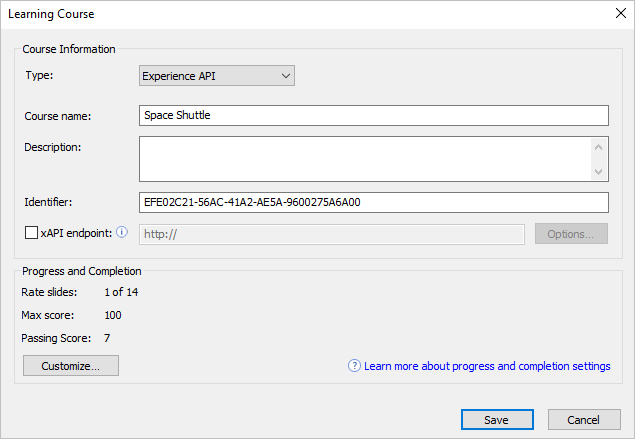
Task: Click into the Course name field
Action: [373, 115]
